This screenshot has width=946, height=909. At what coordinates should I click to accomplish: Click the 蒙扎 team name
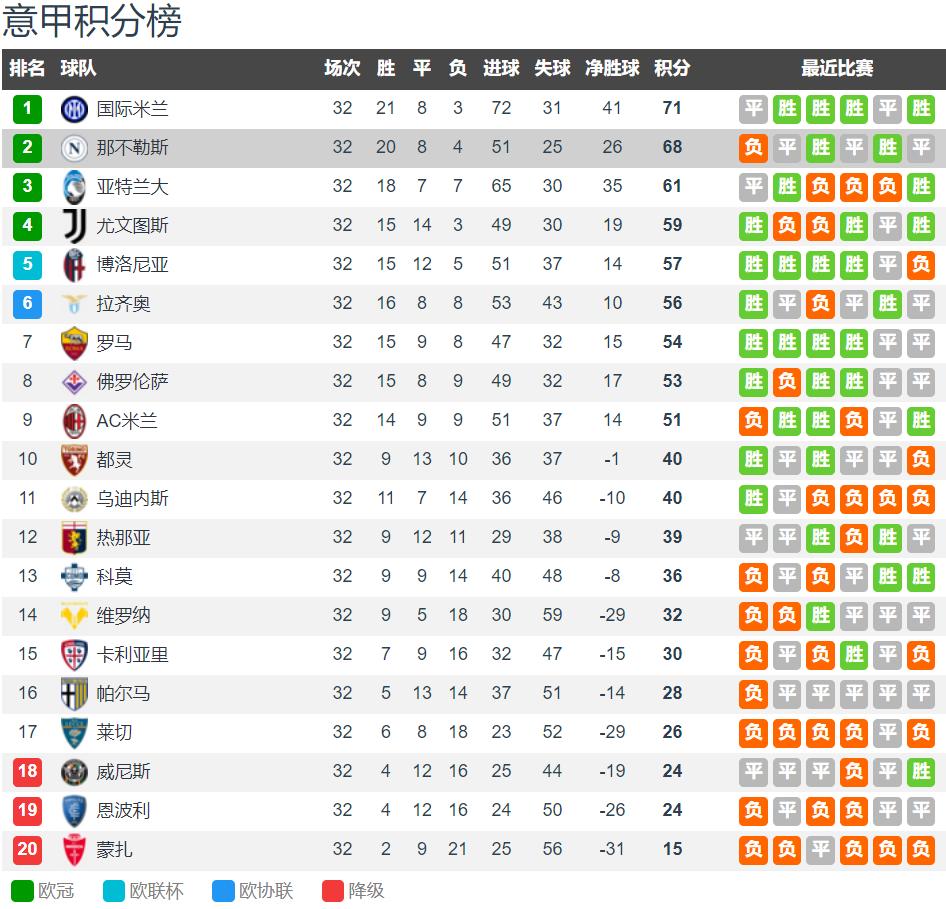click(x=114, y=850)
